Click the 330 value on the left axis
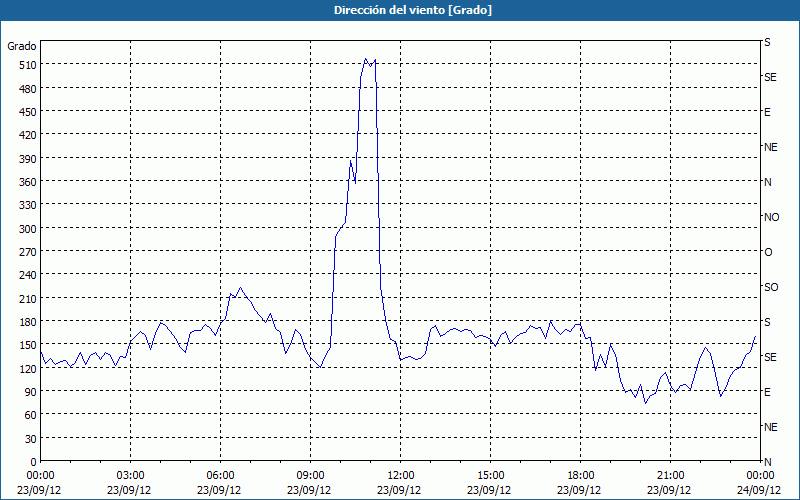The height and width of the screenshot is (500, 800). click(x=28, y=205)
